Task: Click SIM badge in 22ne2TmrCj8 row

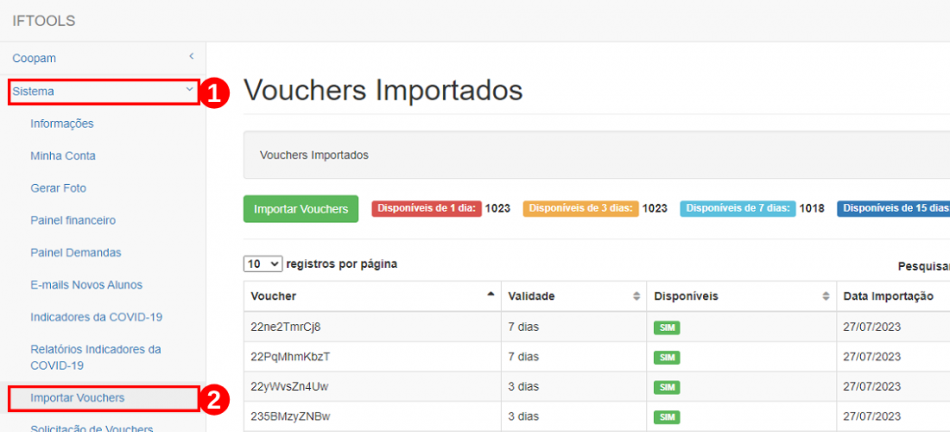Action: coord(666,328)
